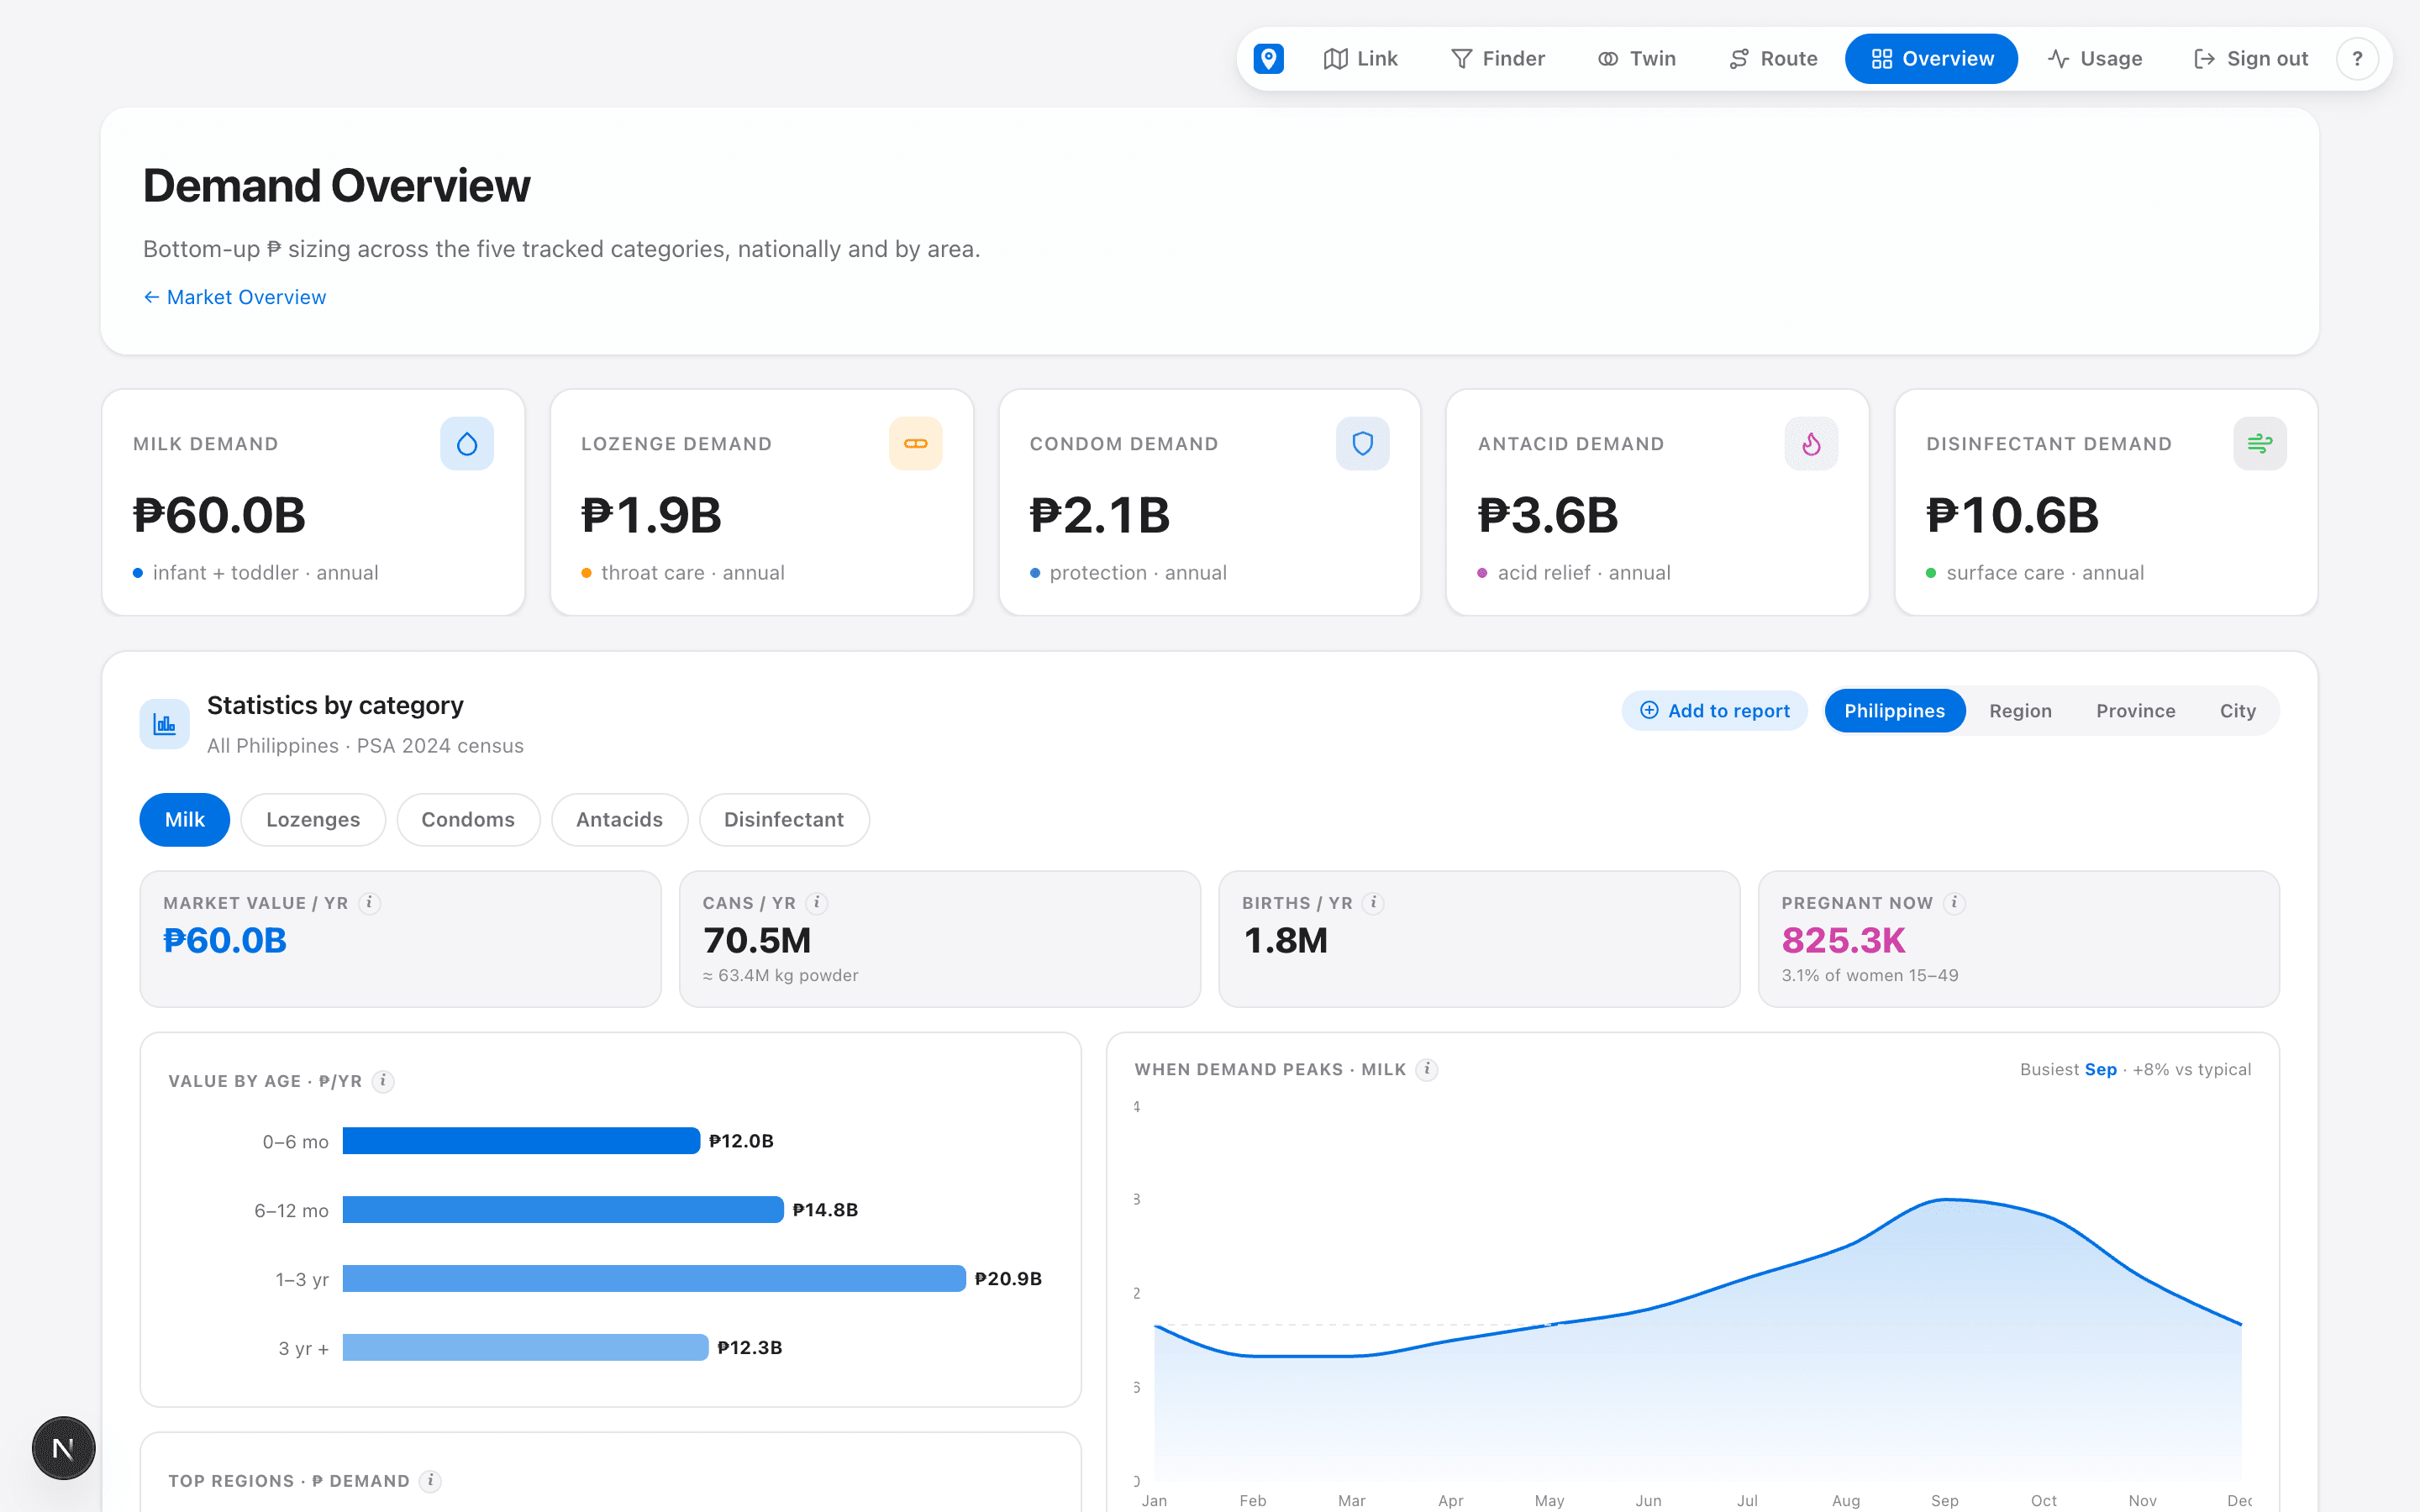This screenshot has height=1512, width=2420.
Task: Click the lozenge pill icon
Action: coord(915,444)
